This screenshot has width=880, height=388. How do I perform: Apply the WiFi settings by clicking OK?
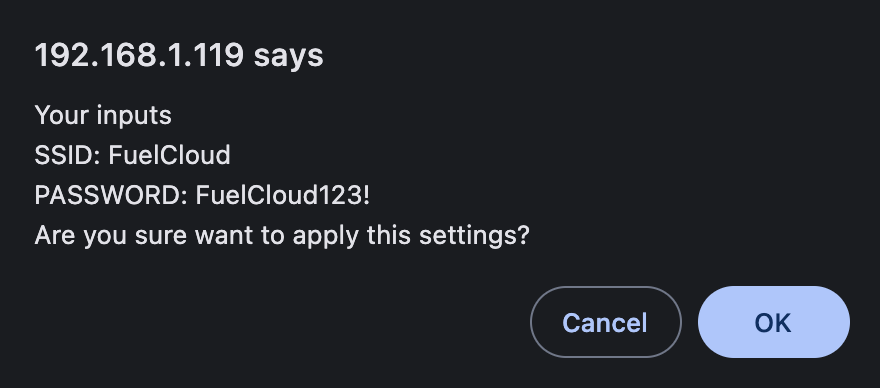pos(773,322)
